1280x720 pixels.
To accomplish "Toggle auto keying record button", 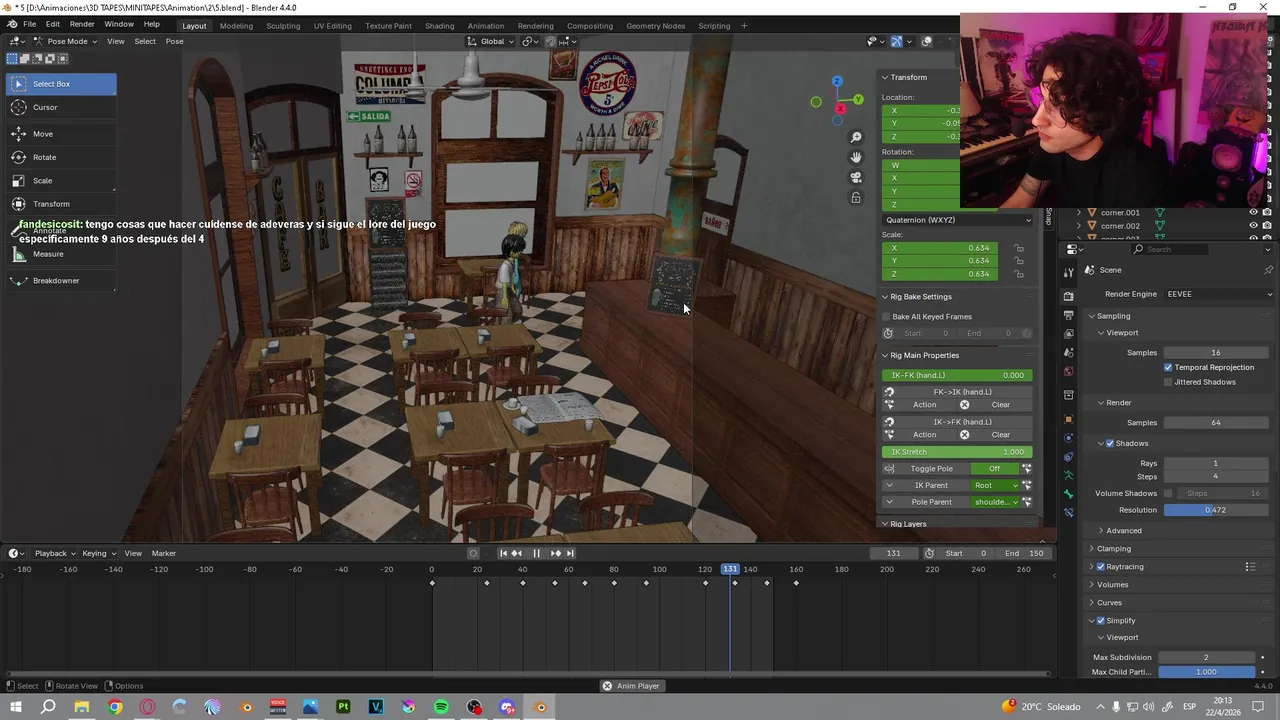I will pyautogui.click(x=474, y=553).
